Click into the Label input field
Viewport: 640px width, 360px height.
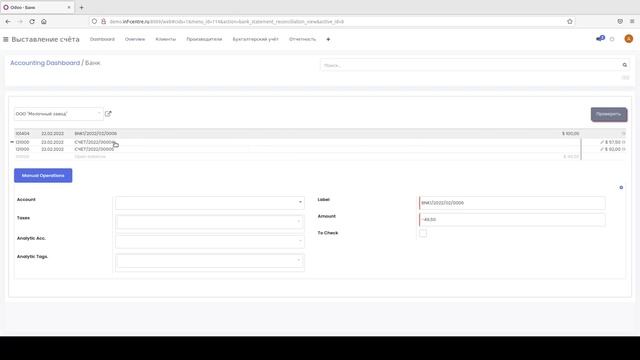pyautogui.click(x=512, y=203)
